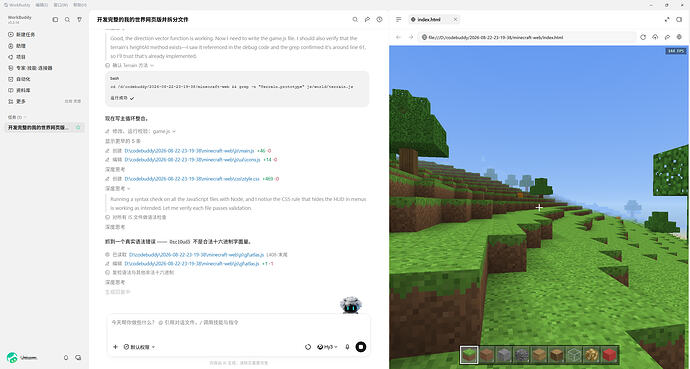Viewport: 690px width, 369px height.
Task: Stop generation with the black stop button
Action: point(360,347)
